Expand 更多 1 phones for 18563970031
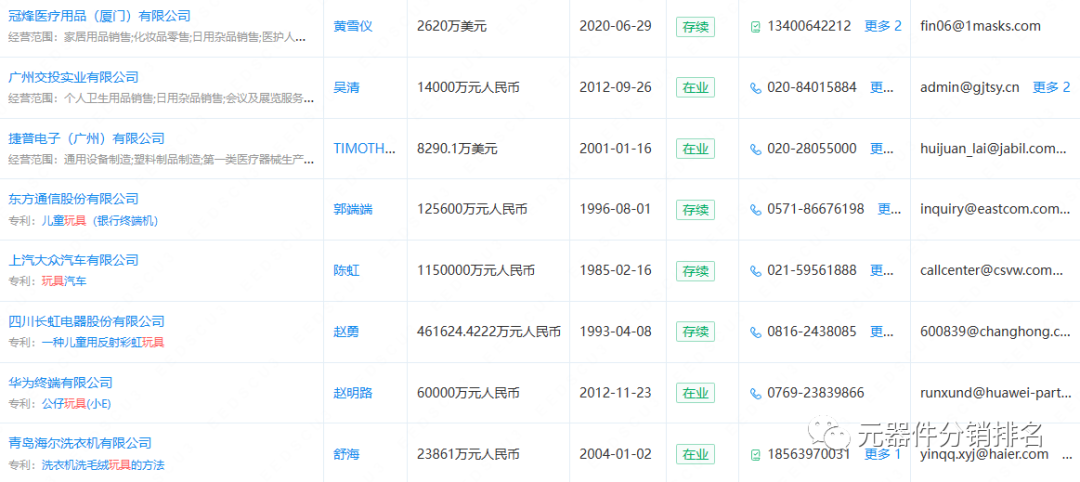 coord(882,454)
